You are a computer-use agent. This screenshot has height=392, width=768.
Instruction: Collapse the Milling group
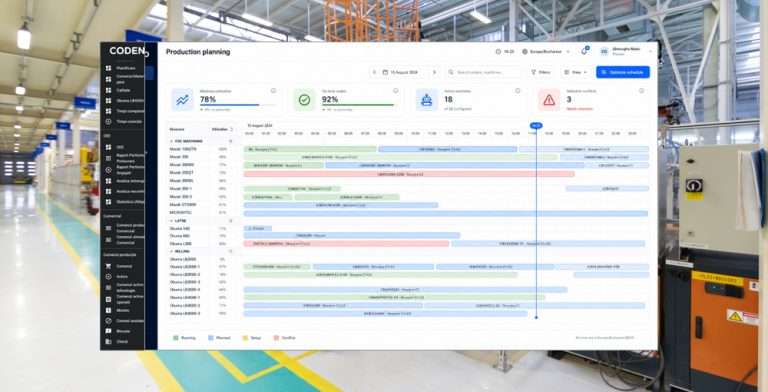[172, 251]
